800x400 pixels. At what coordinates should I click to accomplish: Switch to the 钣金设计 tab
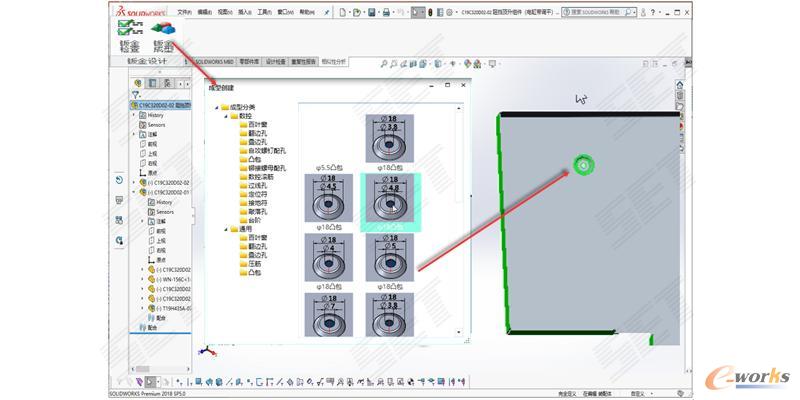[147, 61]
